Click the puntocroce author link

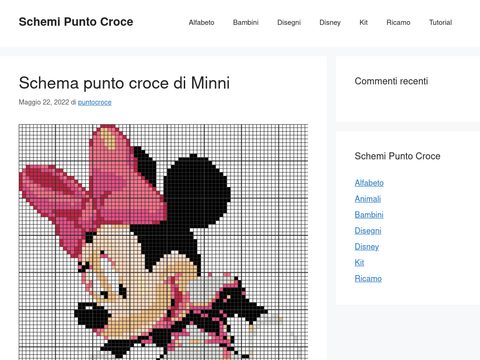(x=95, y=102)
